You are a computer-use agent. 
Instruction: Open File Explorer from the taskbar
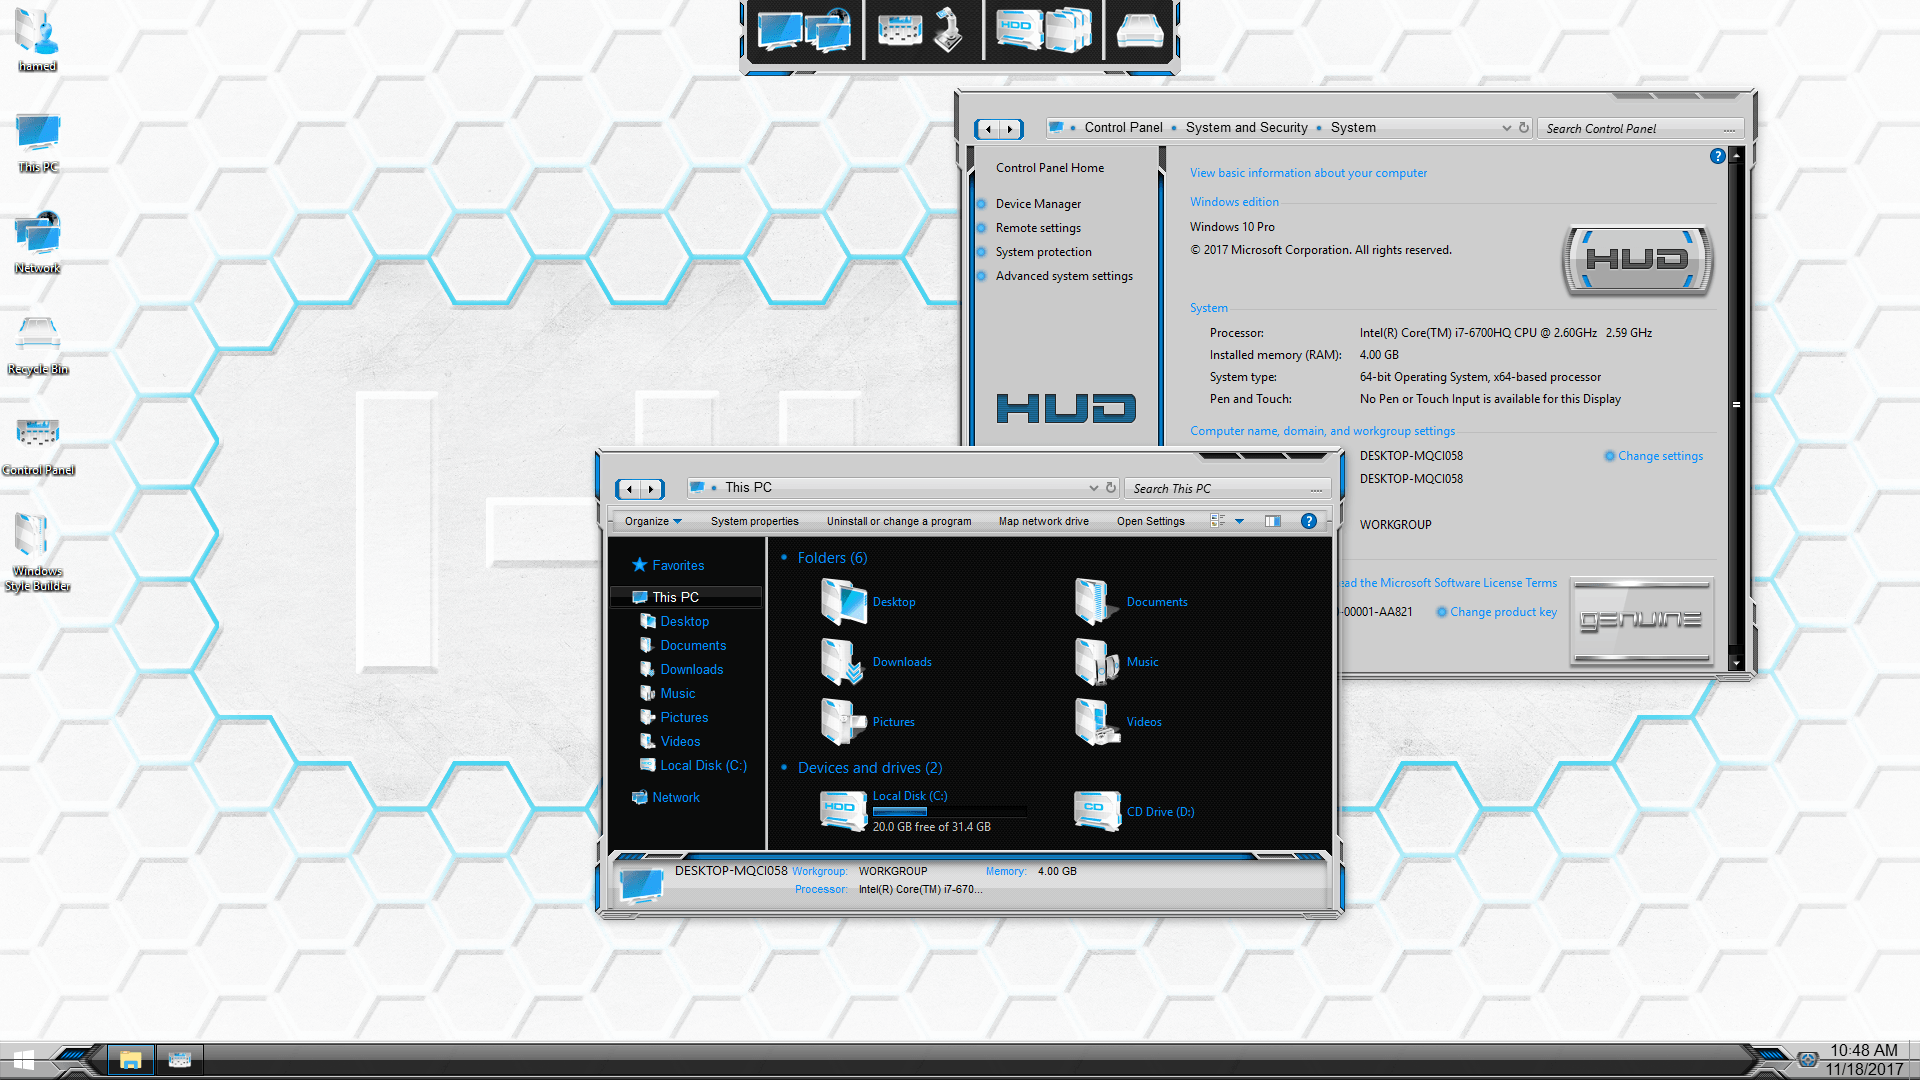pos(130,1060)
